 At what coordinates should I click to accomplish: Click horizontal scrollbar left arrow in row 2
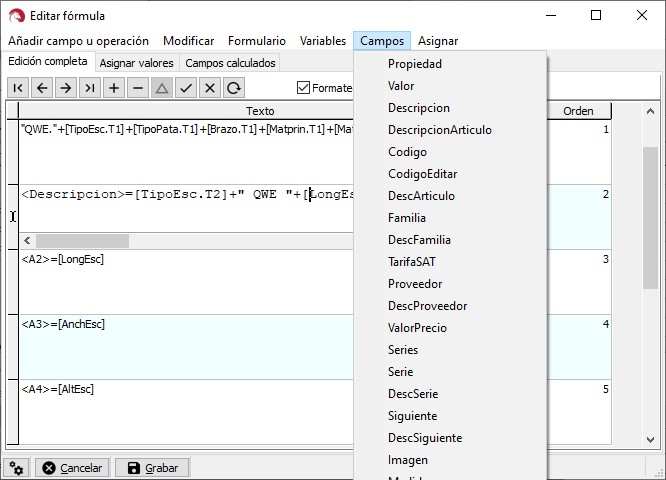tap(27, 241)
